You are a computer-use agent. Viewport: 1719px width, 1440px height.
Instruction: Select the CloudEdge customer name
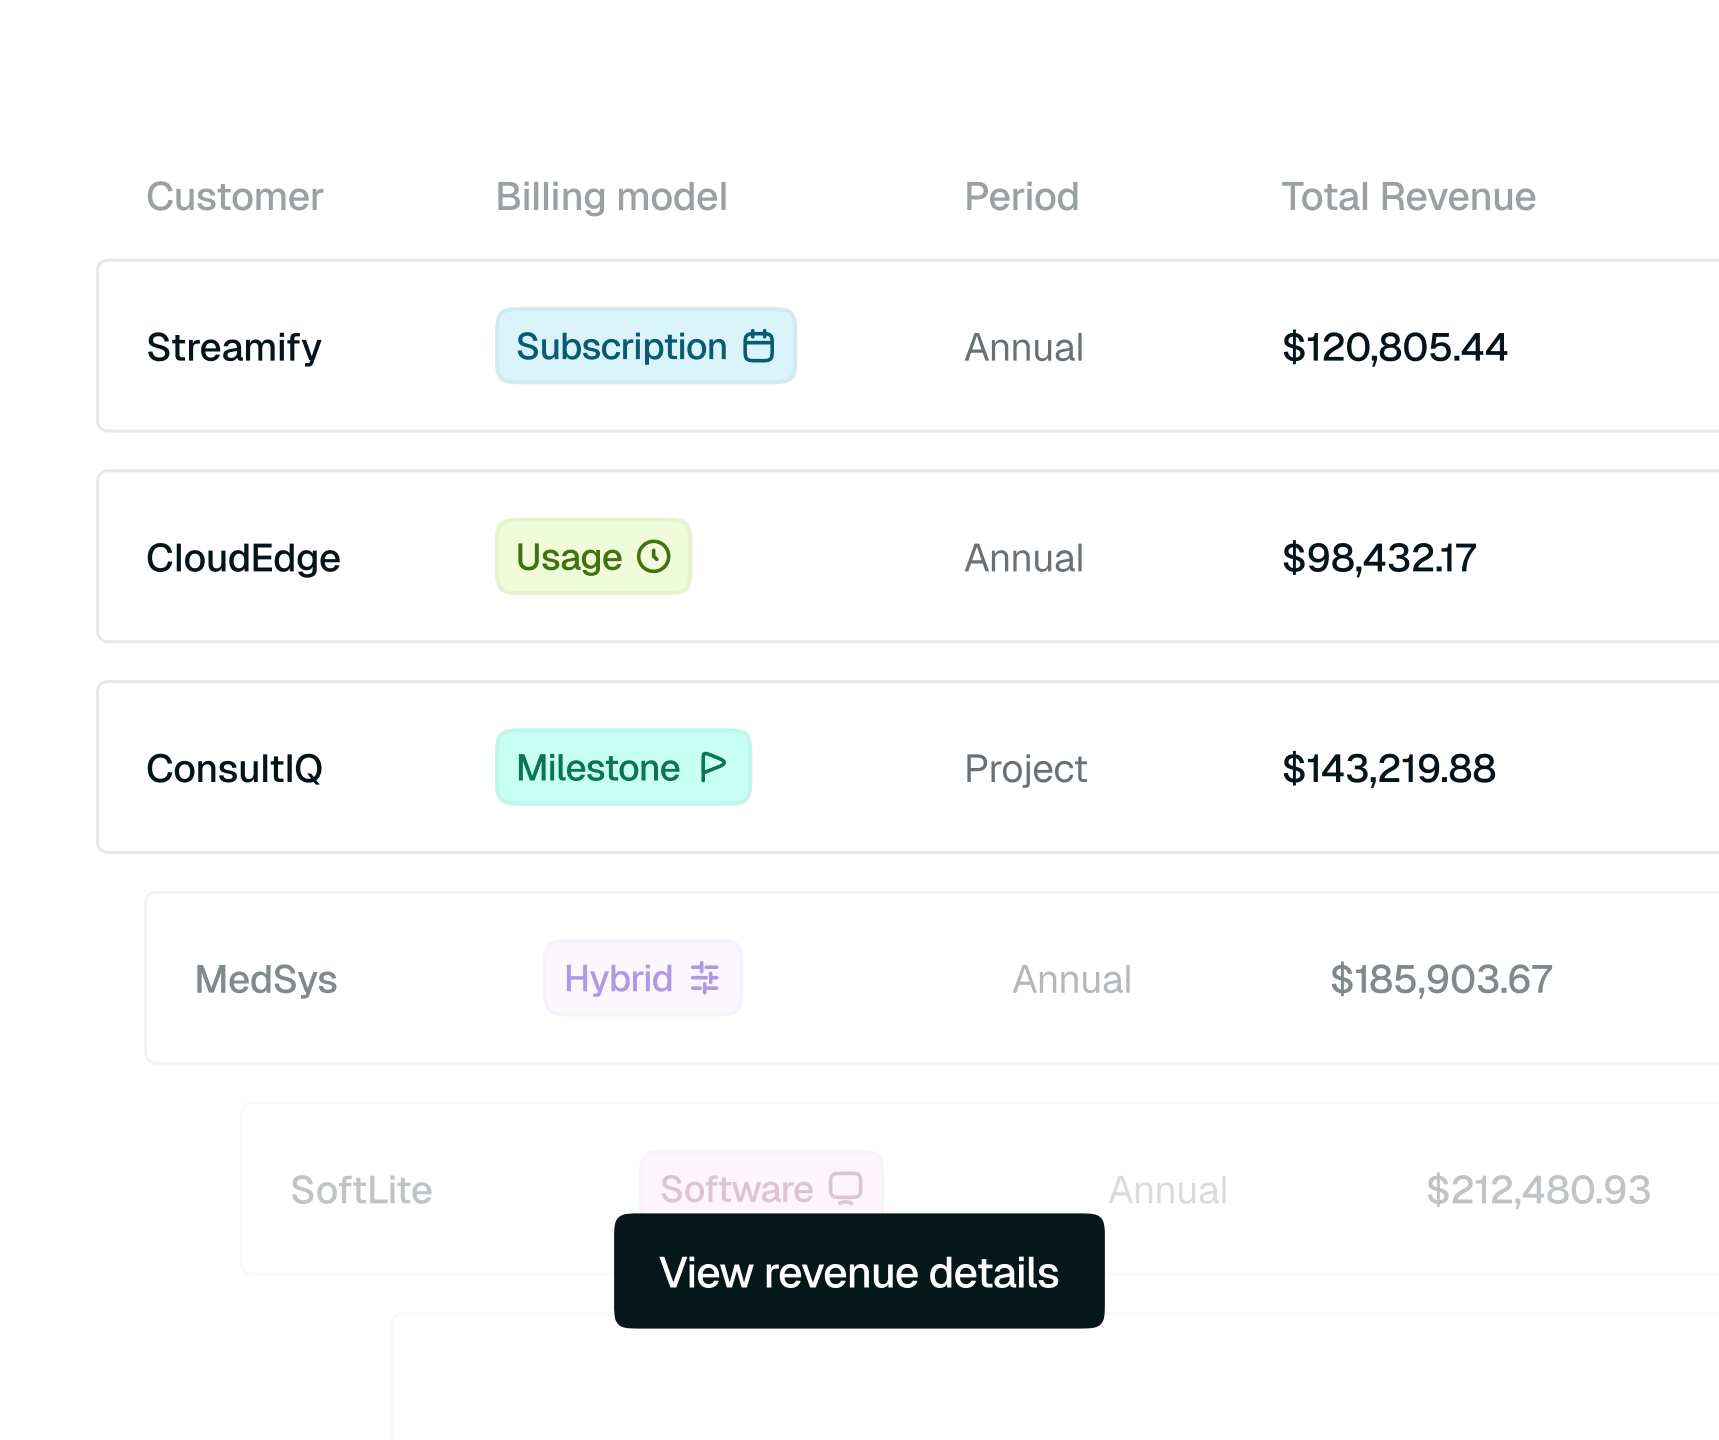click(x=243, y=558)
